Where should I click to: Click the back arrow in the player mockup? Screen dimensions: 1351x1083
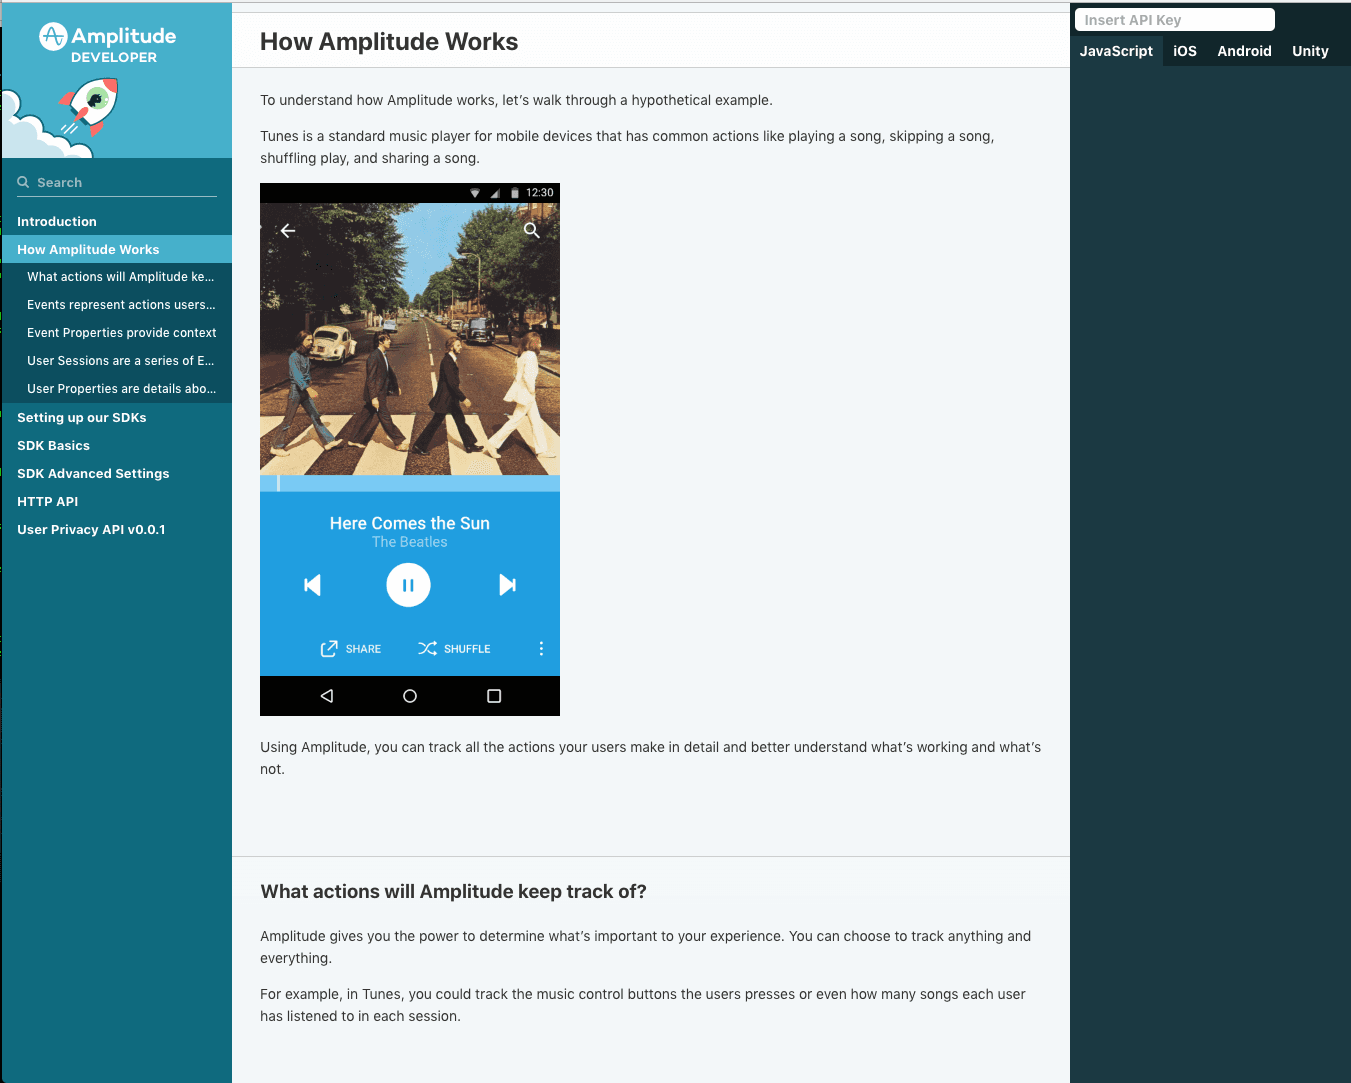287,230
